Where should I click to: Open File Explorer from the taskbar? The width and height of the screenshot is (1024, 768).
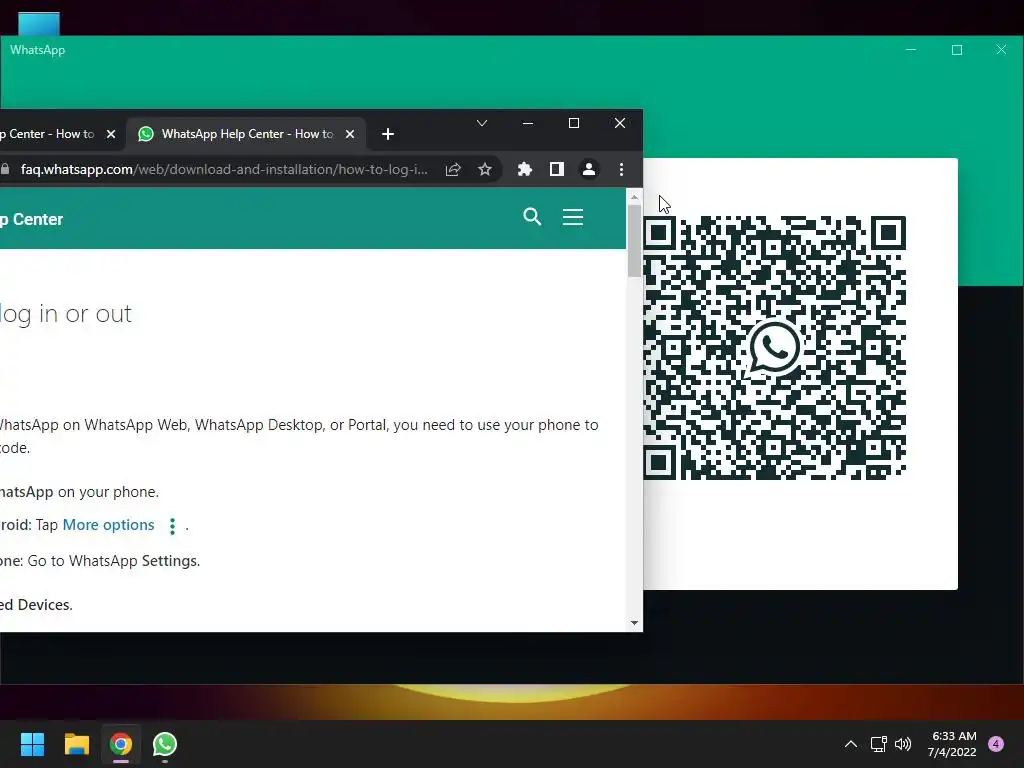(x=76, y=744)
